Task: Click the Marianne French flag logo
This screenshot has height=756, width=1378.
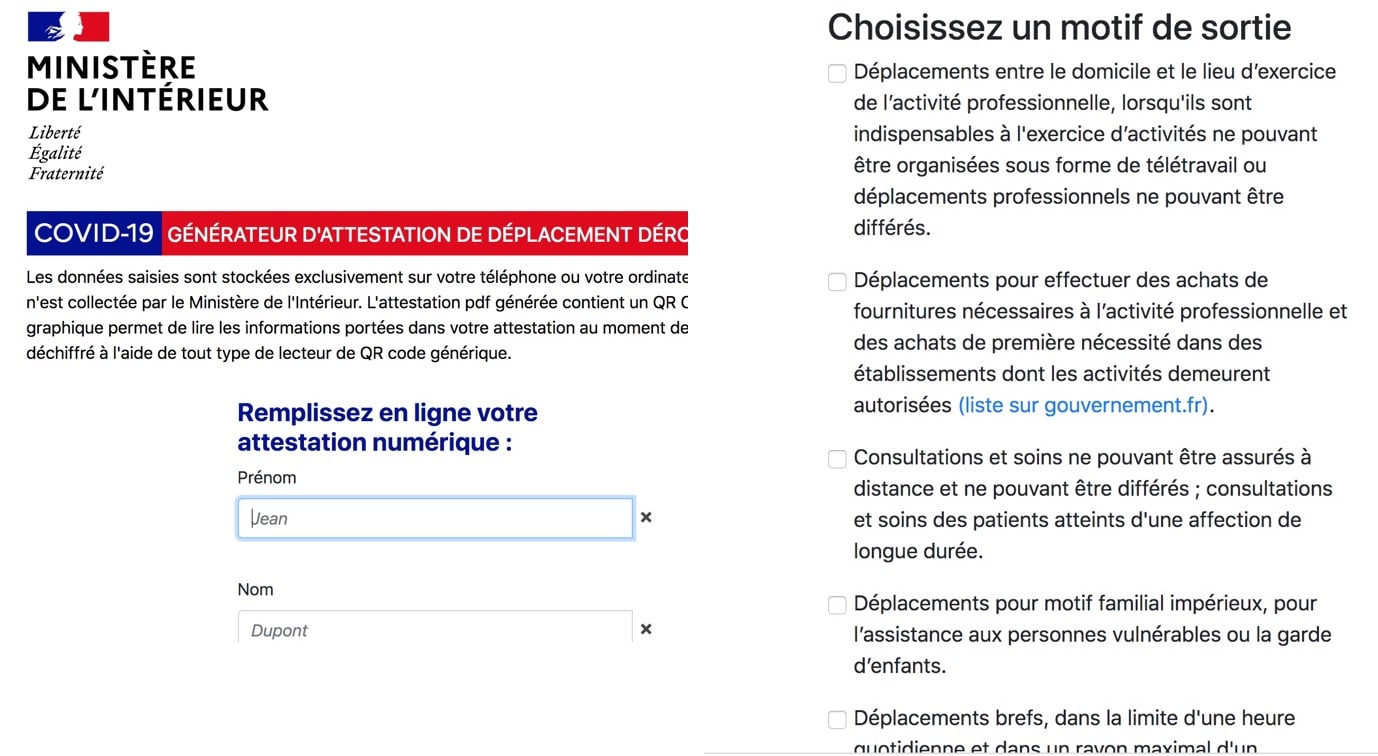Action: tap(68, 27)
